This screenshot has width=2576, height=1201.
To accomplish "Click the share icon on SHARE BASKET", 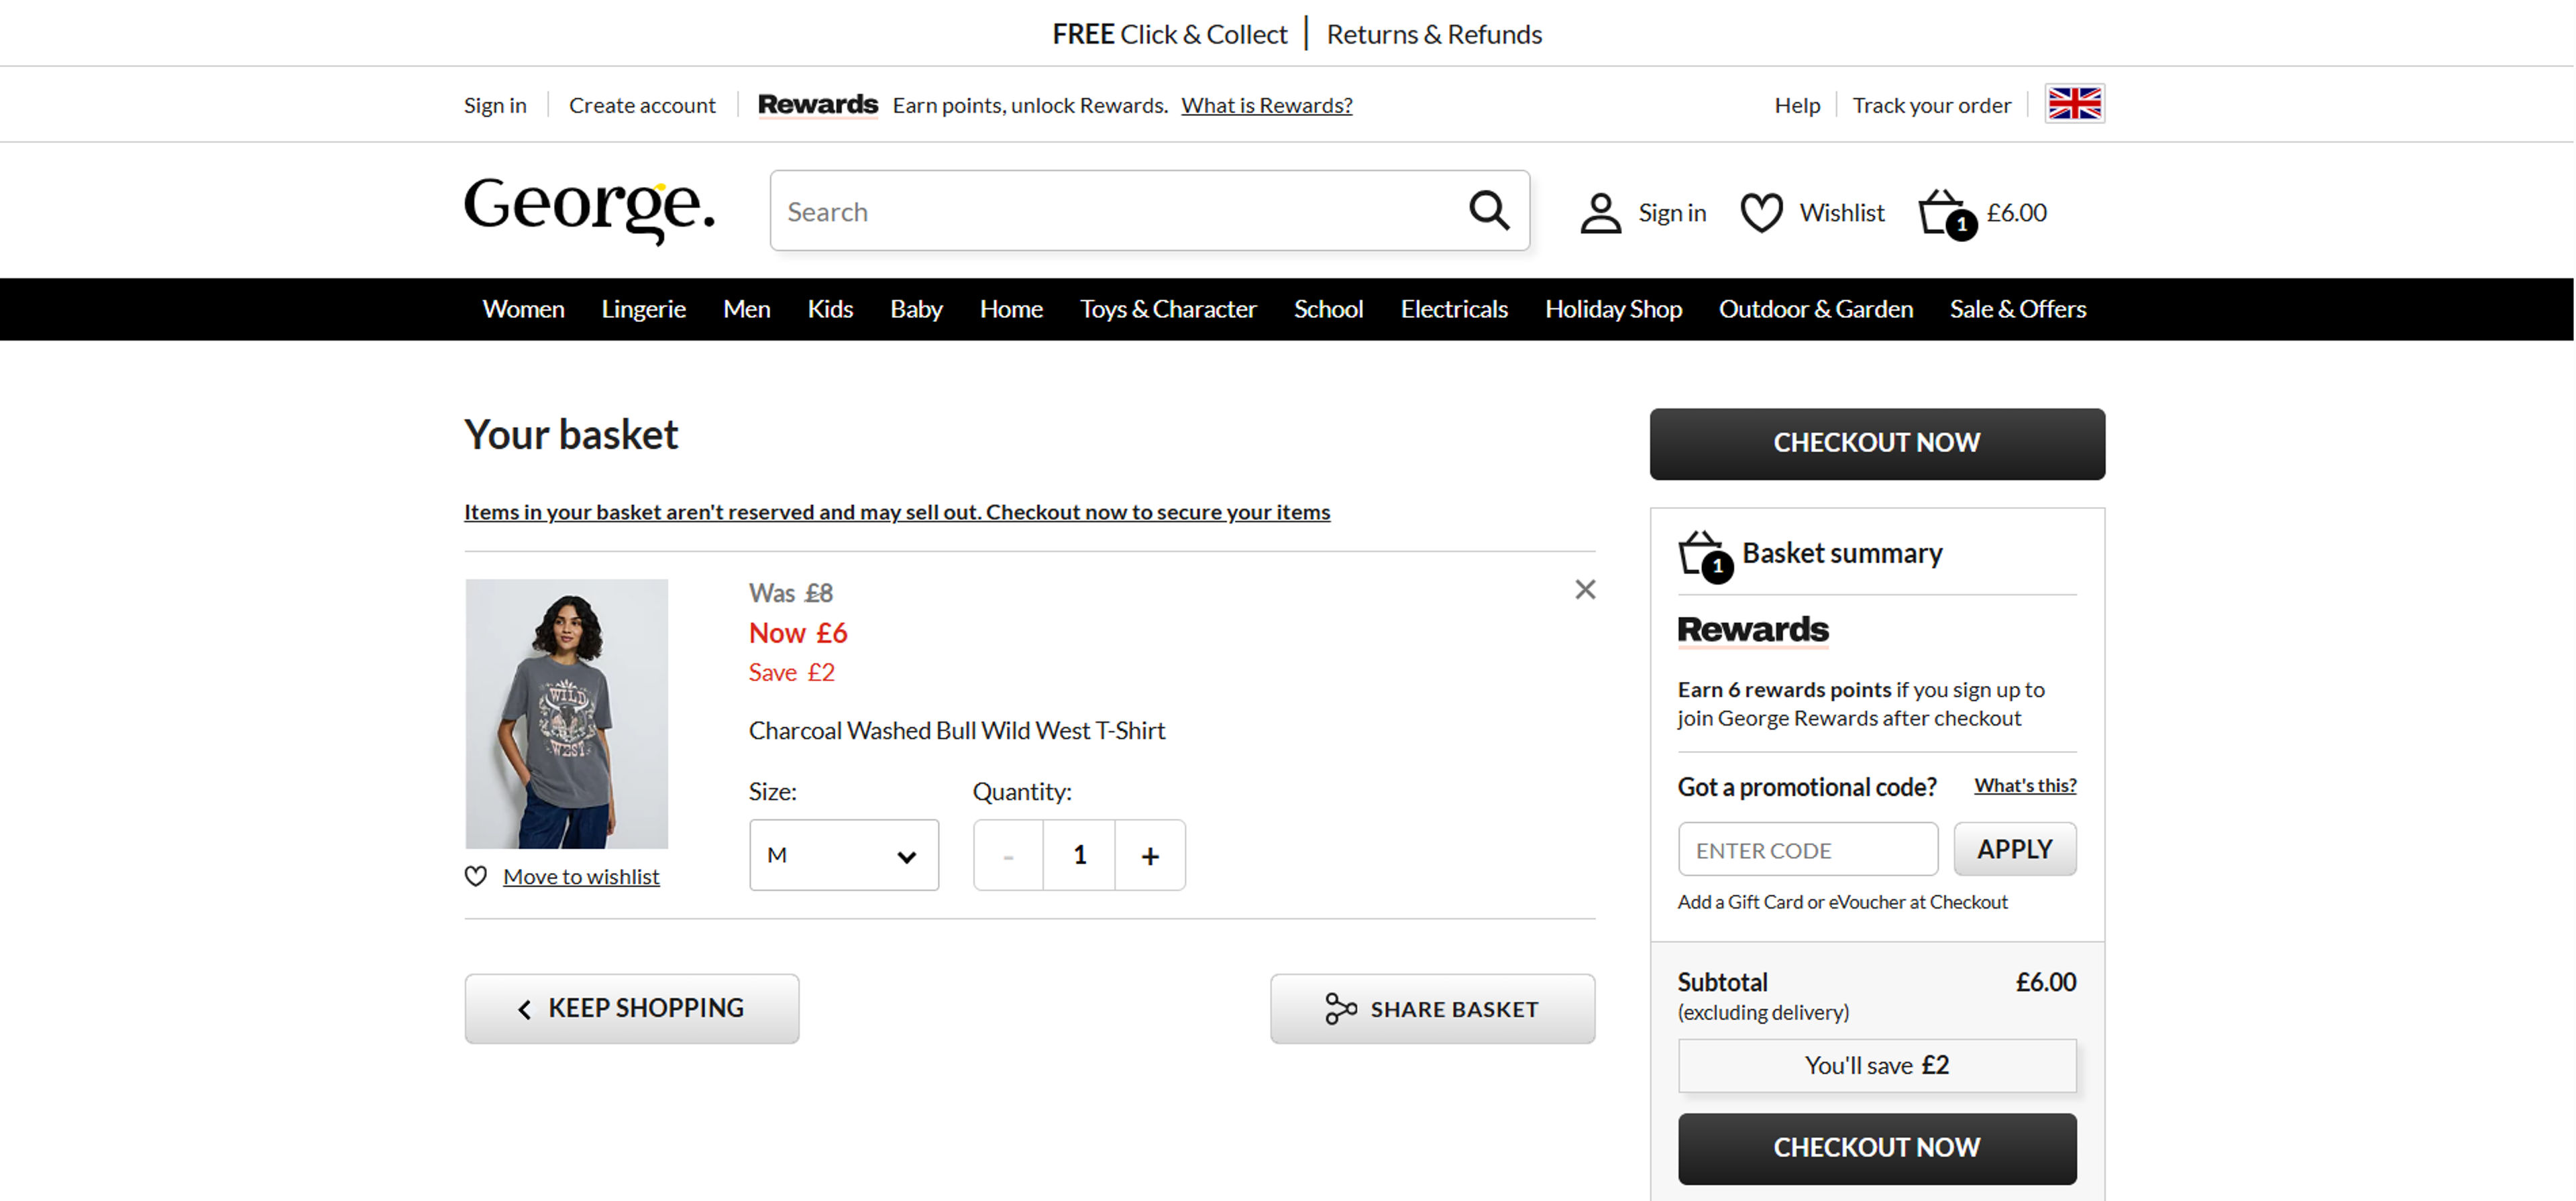I will pos(1340,1009).
